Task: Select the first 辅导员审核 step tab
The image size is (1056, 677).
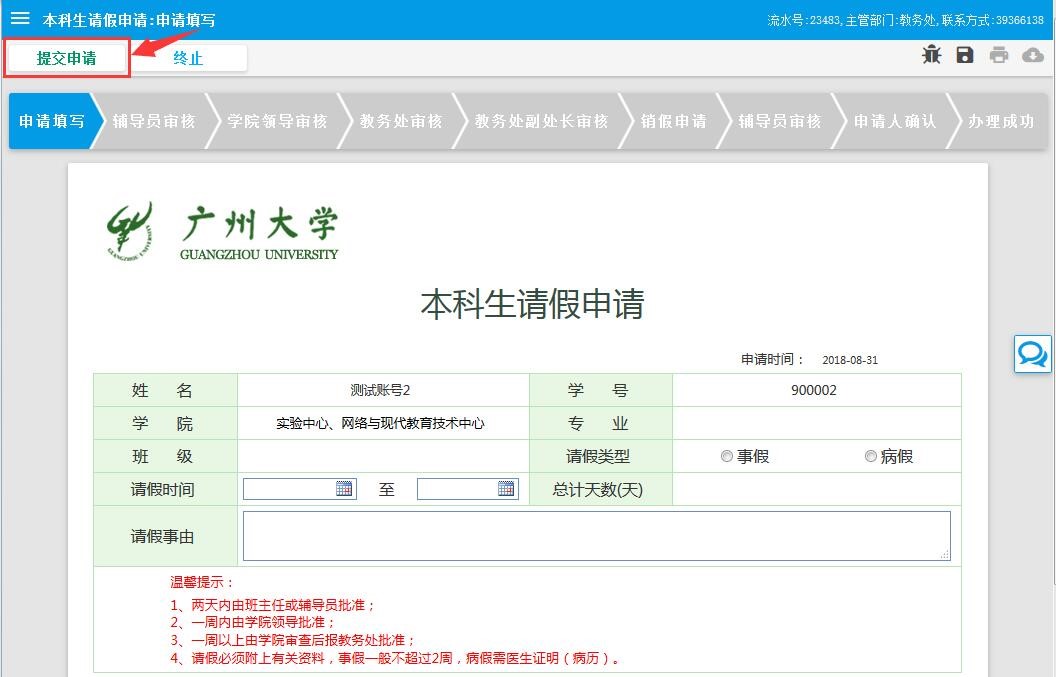Action: (x=154, y=121)
